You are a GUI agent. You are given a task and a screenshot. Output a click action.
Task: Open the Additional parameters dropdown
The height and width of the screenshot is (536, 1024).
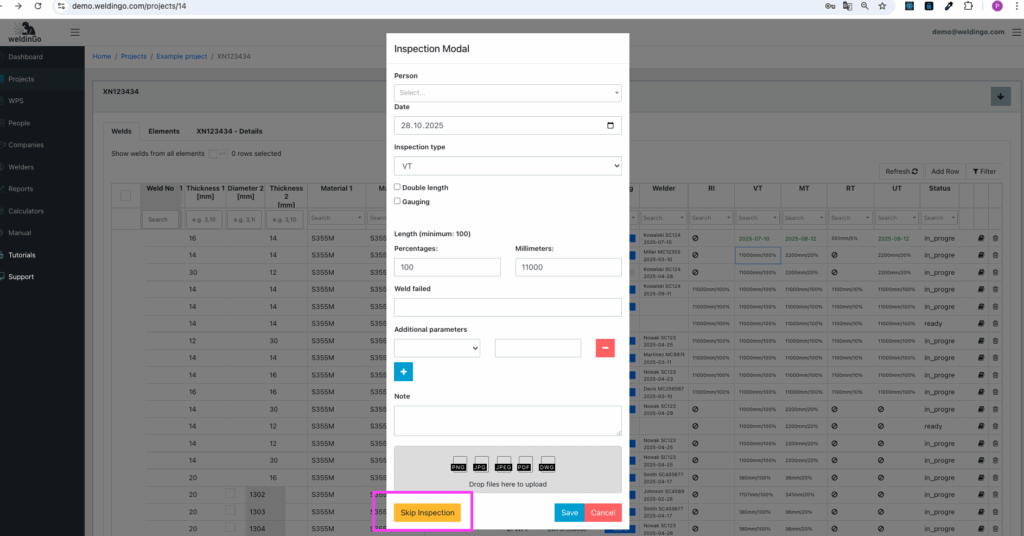[x=437, y=348]
